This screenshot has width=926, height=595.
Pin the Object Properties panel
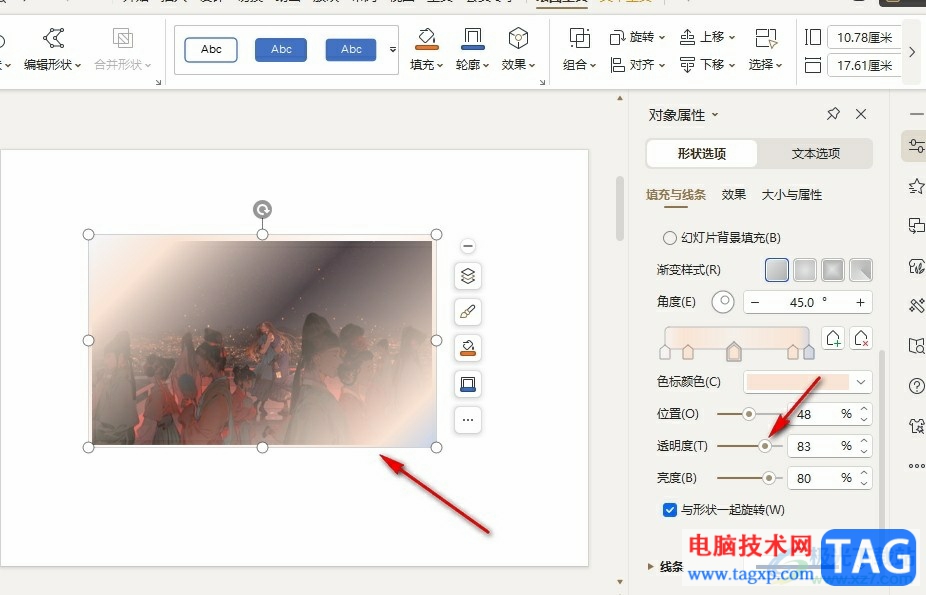(x=833, y=114)
